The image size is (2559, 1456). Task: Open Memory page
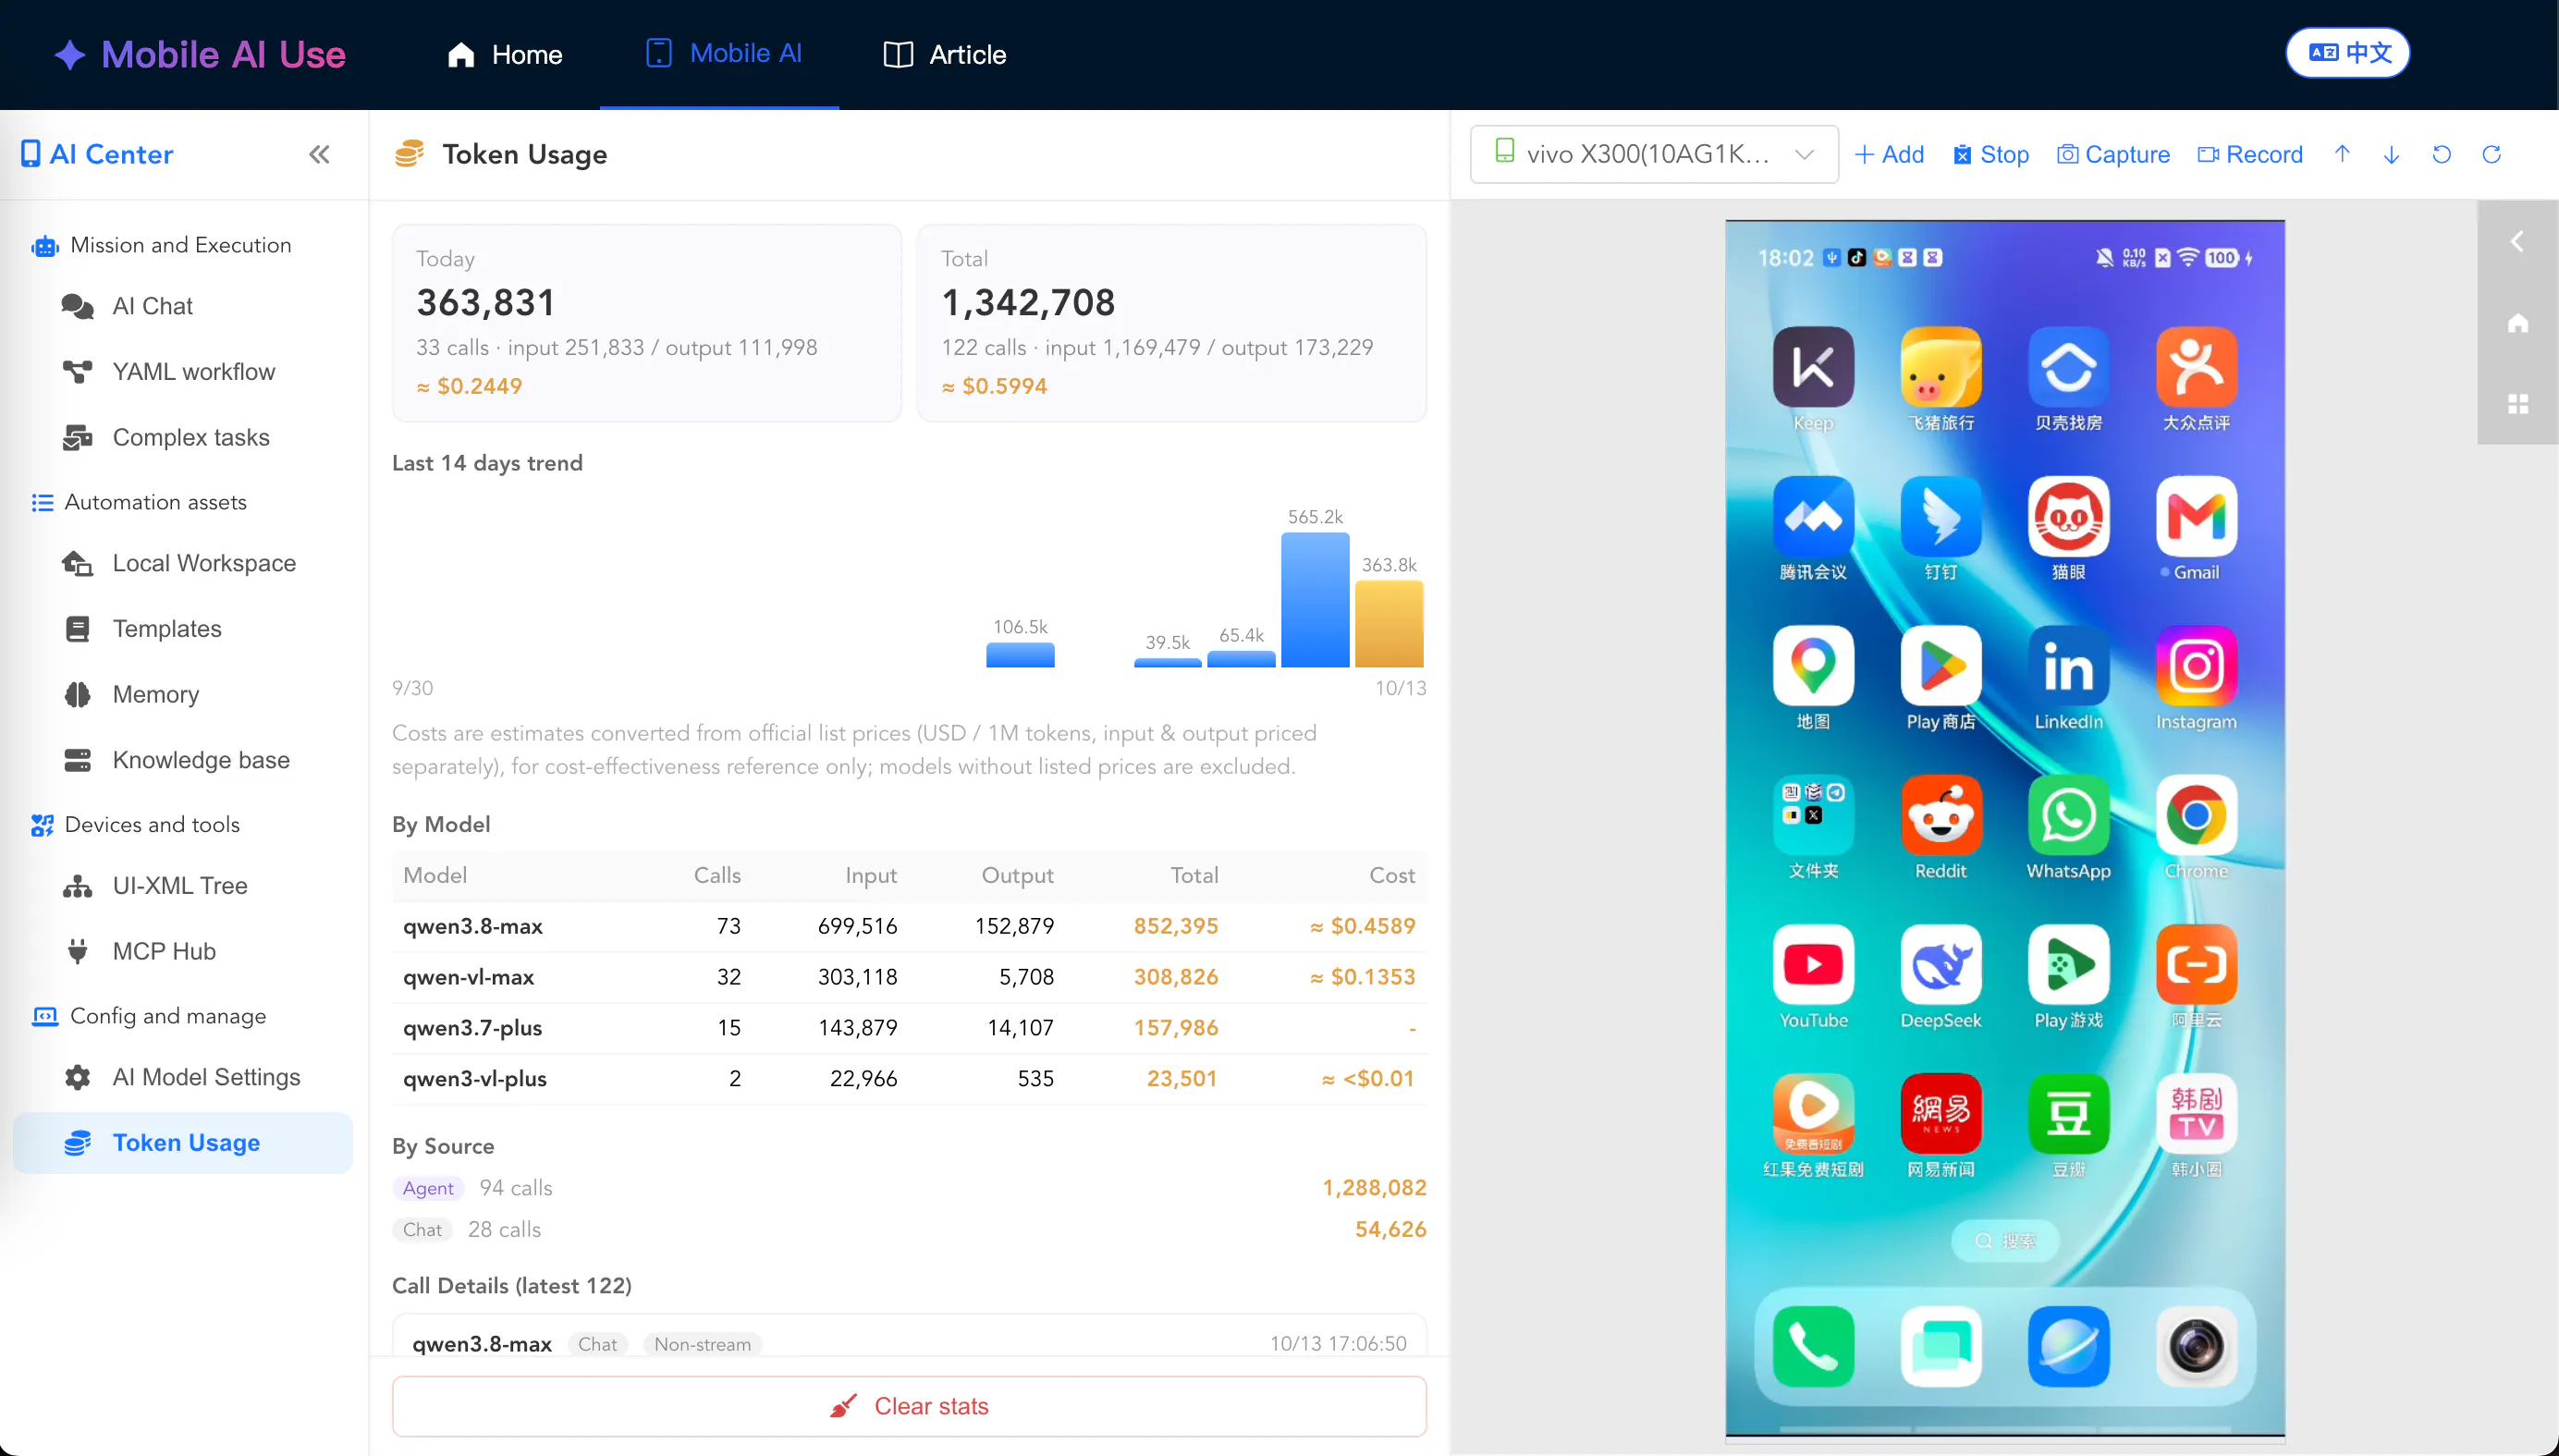(183, 694)
